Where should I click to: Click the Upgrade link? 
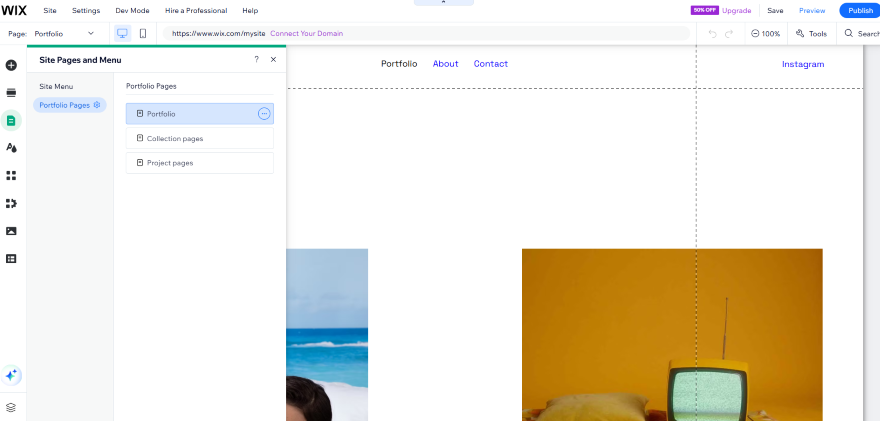(x=736, y=11)
